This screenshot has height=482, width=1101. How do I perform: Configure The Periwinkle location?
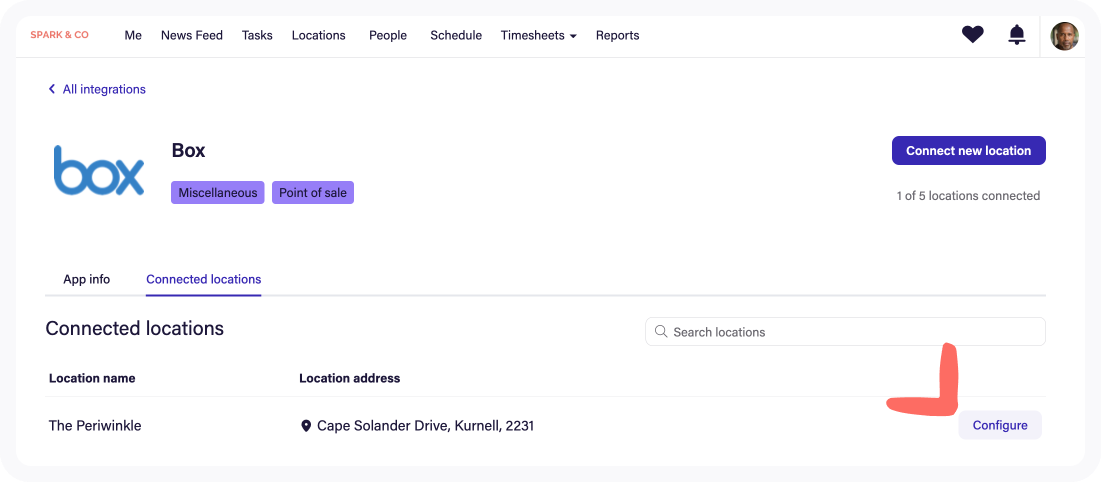pos(1000,425)
